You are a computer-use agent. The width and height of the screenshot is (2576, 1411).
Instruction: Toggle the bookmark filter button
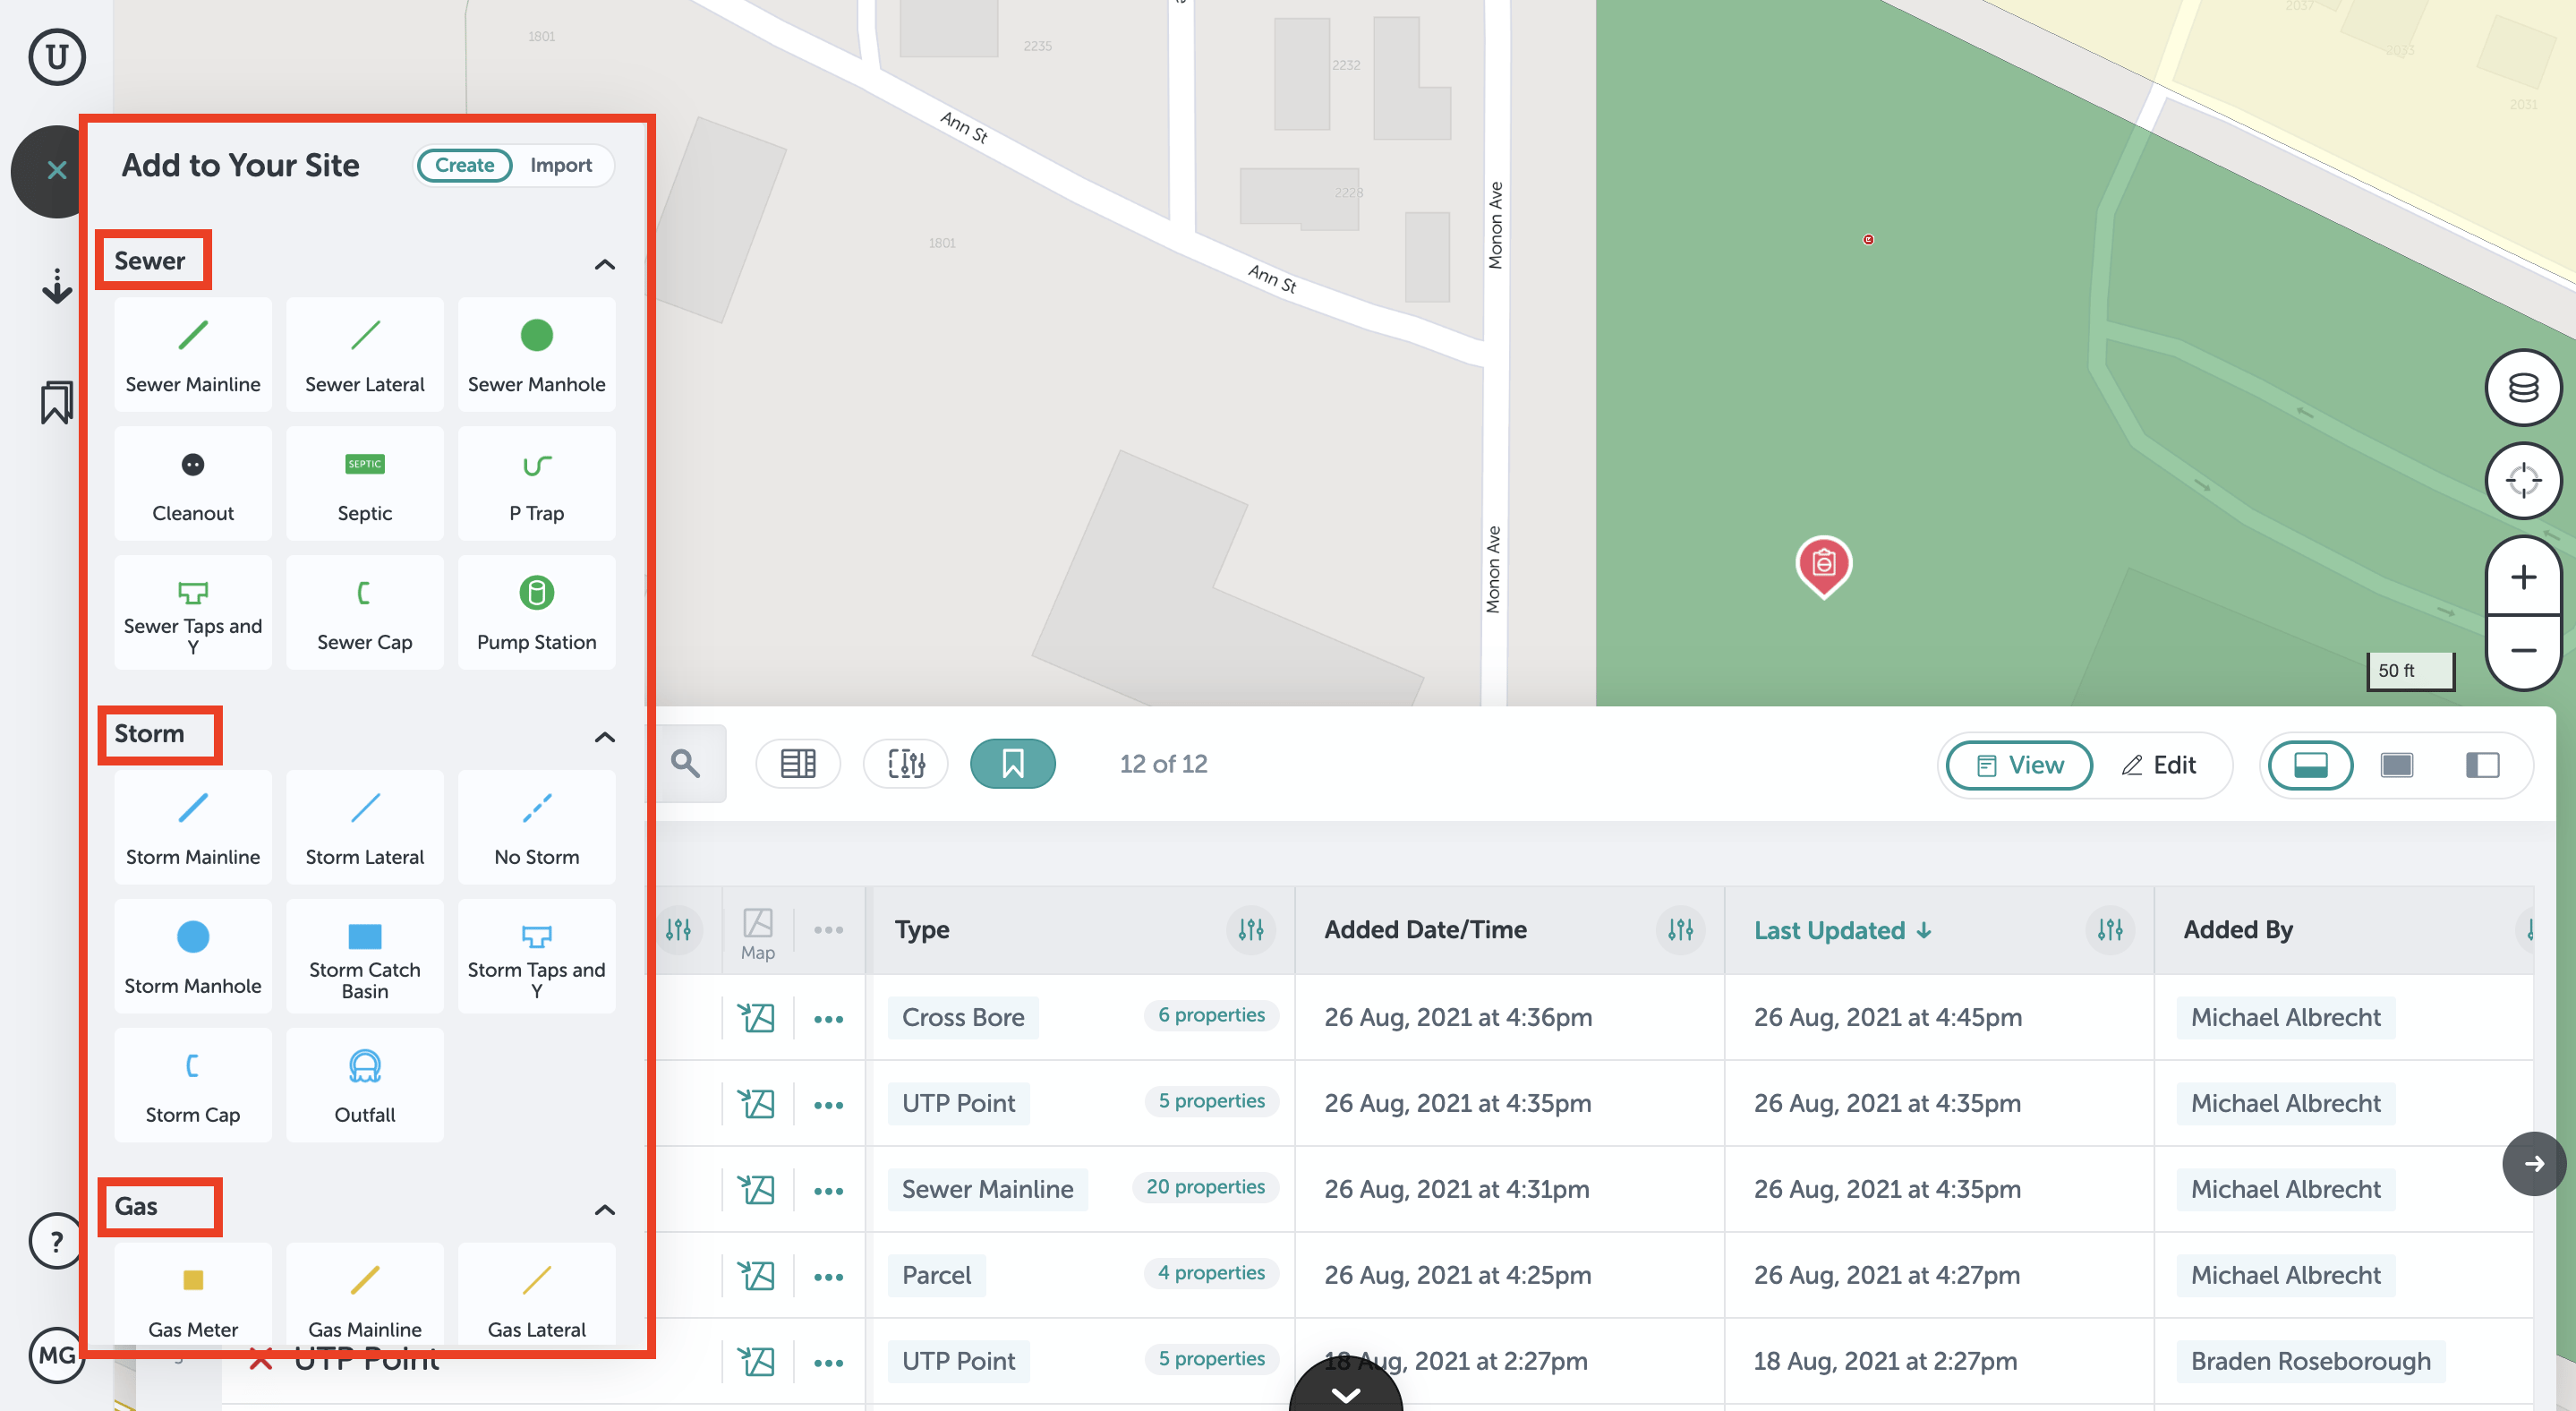coord(1012,764)
